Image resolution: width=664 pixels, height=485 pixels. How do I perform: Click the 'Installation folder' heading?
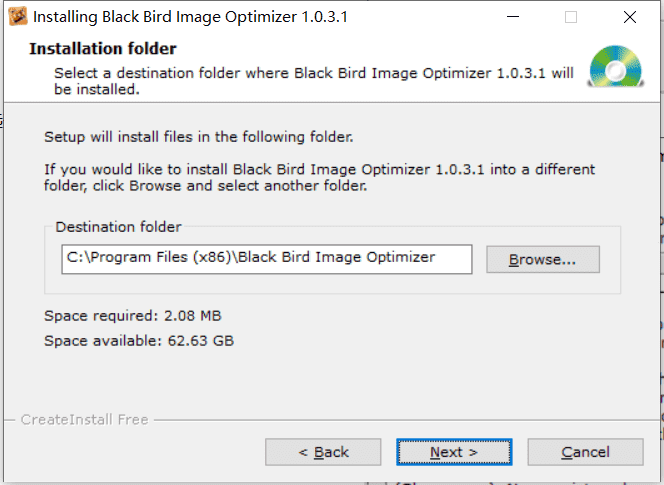pos(102,49)
